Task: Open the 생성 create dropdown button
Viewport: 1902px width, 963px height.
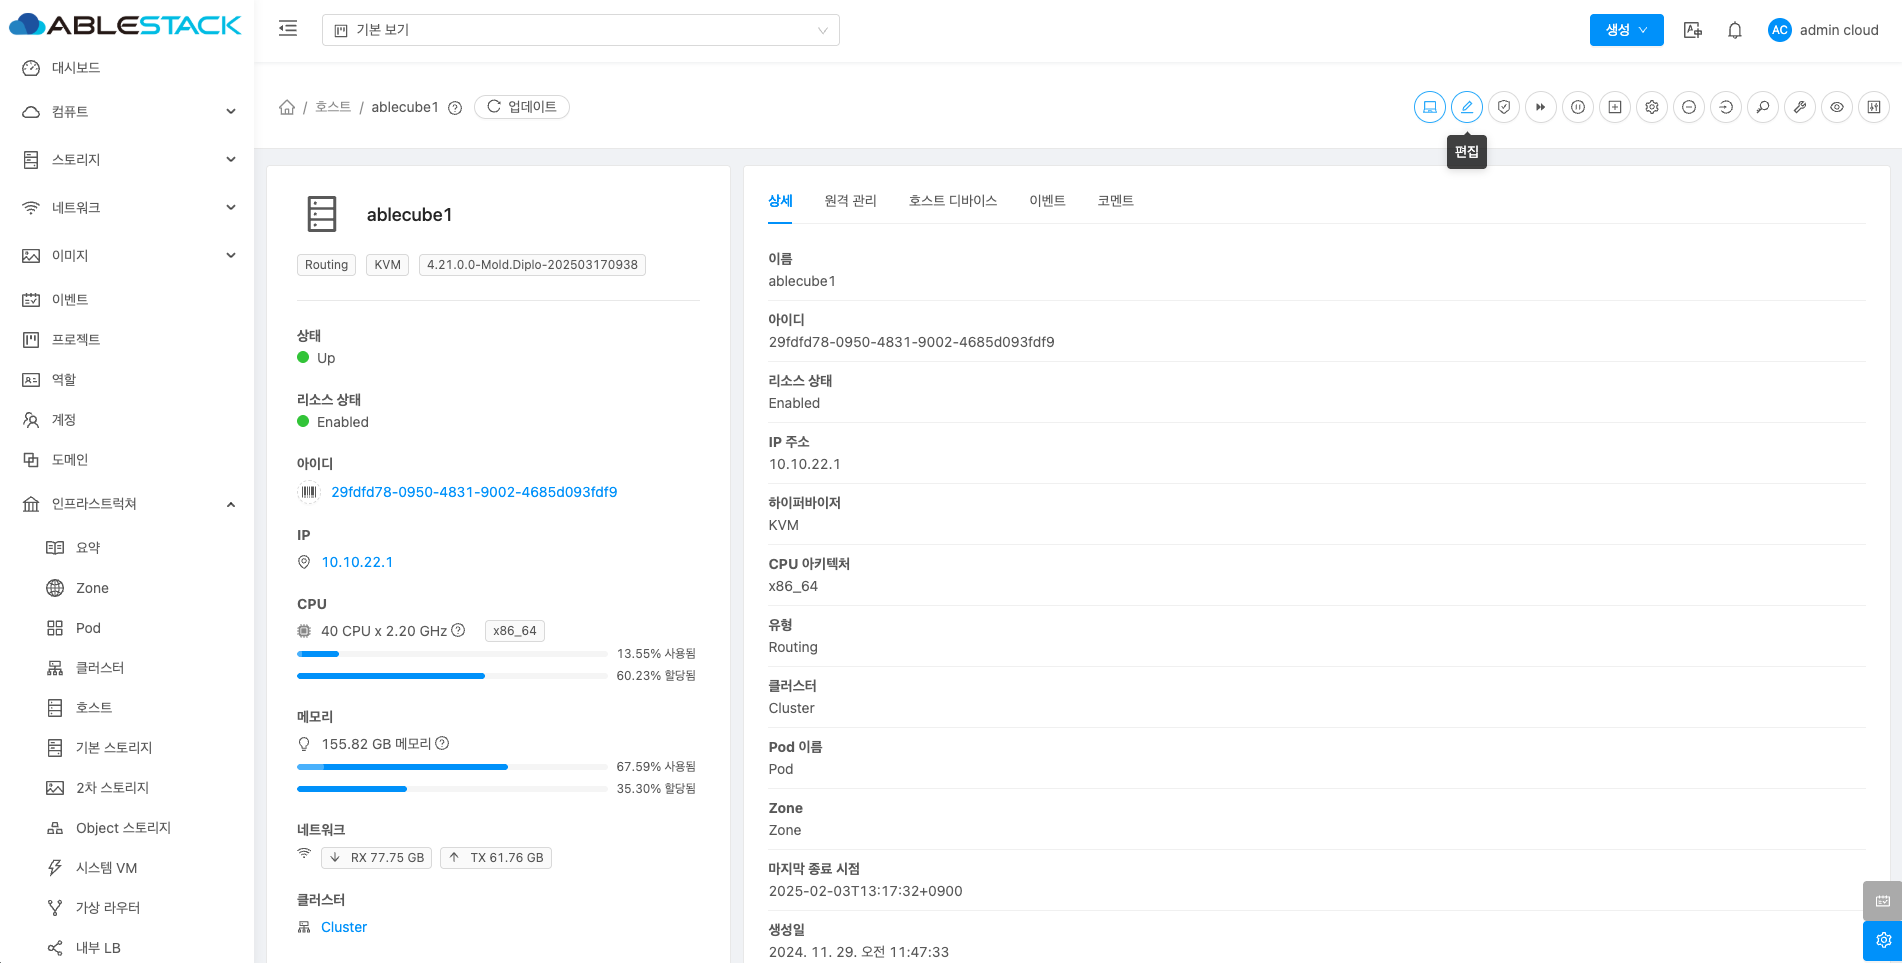Action: pyautogui.click(x=1626, y=30)
